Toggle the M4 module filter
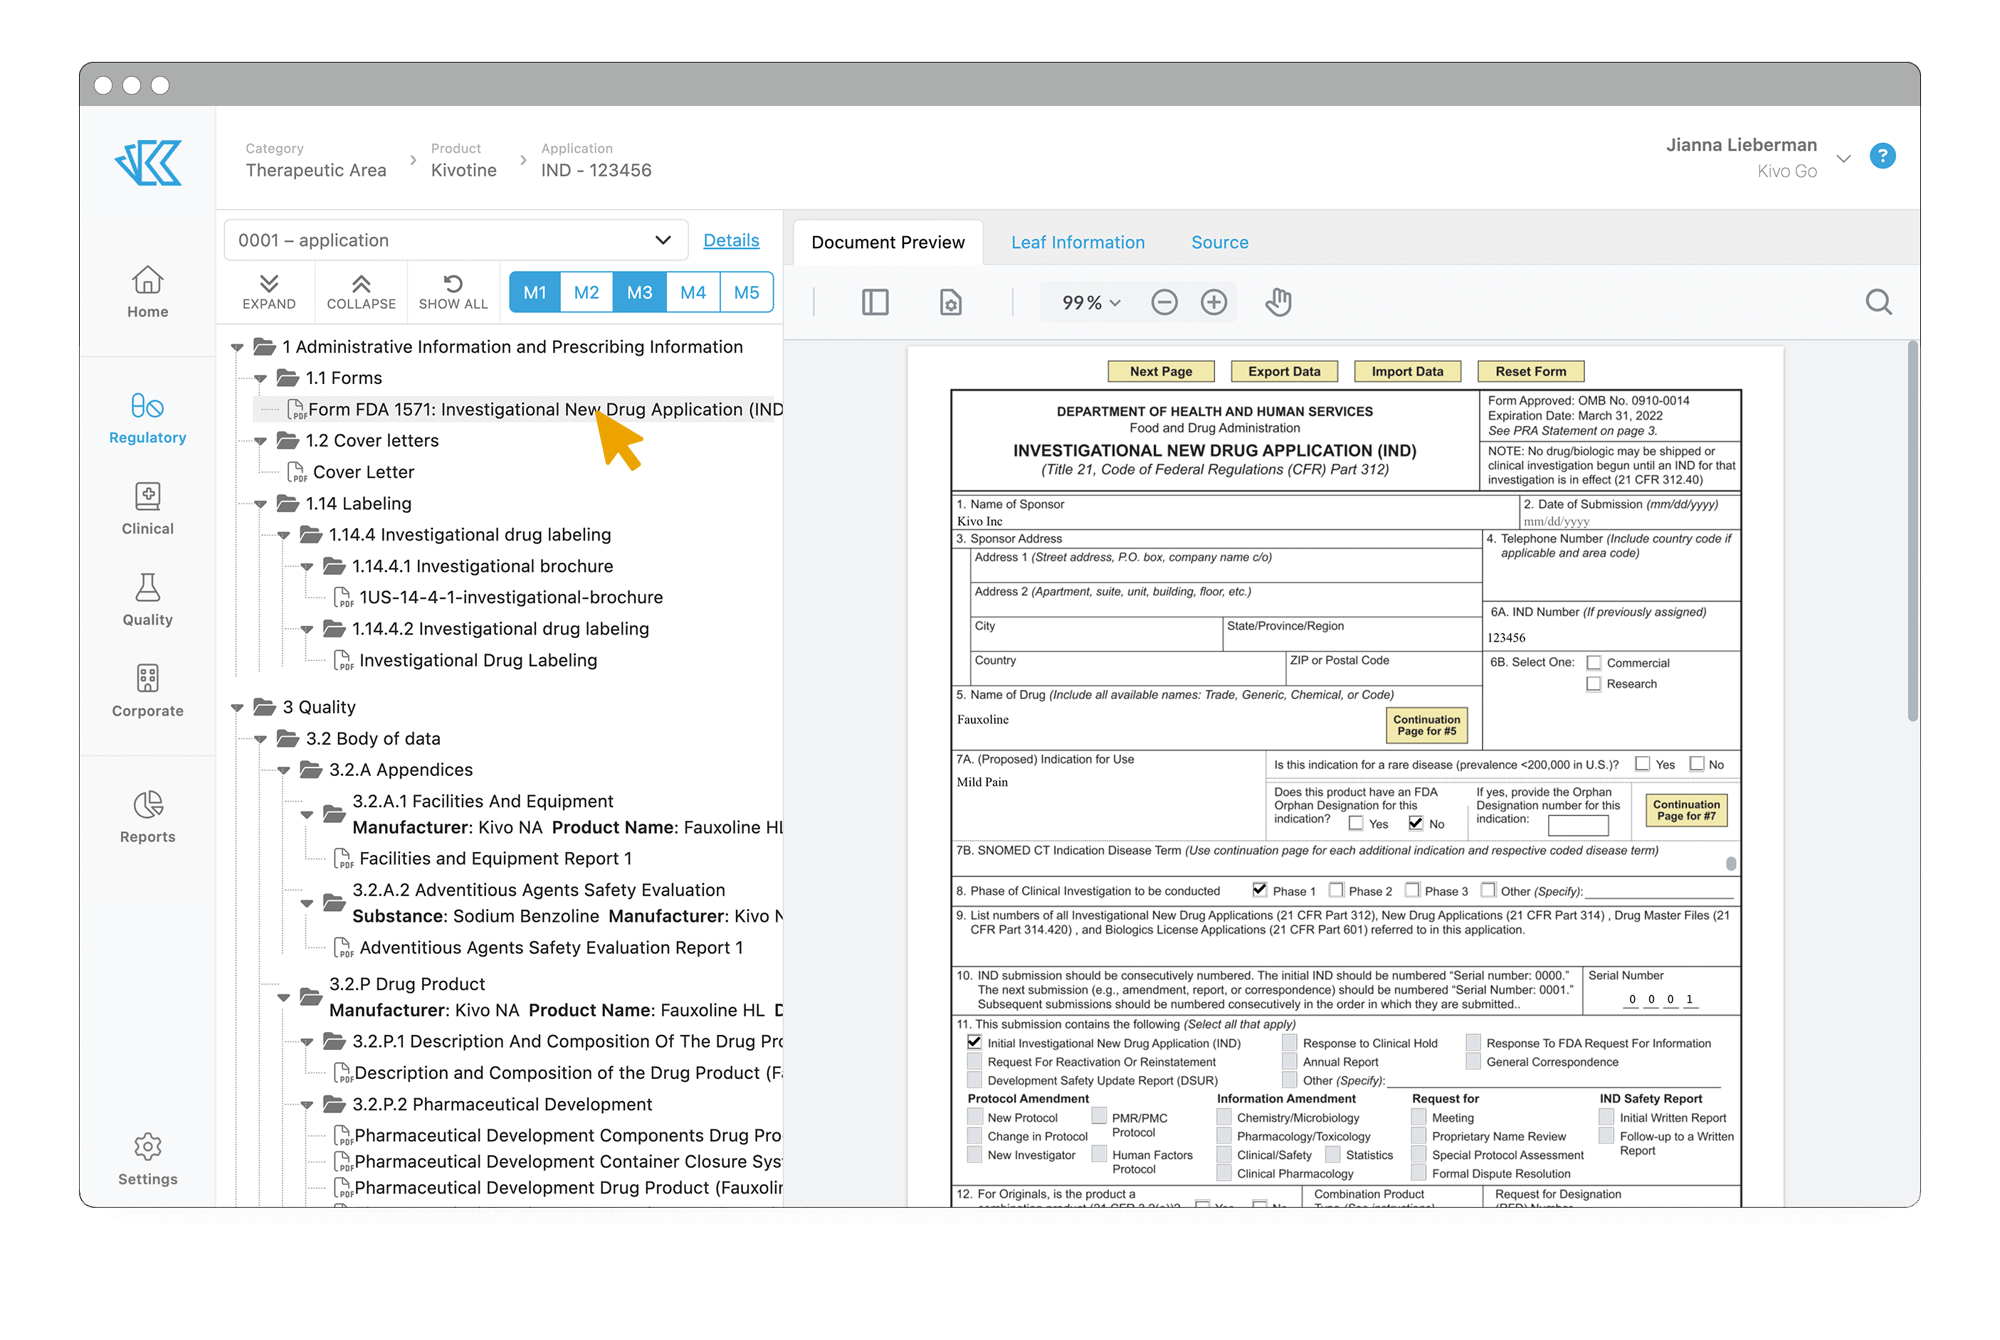 (x=693, y=293)
